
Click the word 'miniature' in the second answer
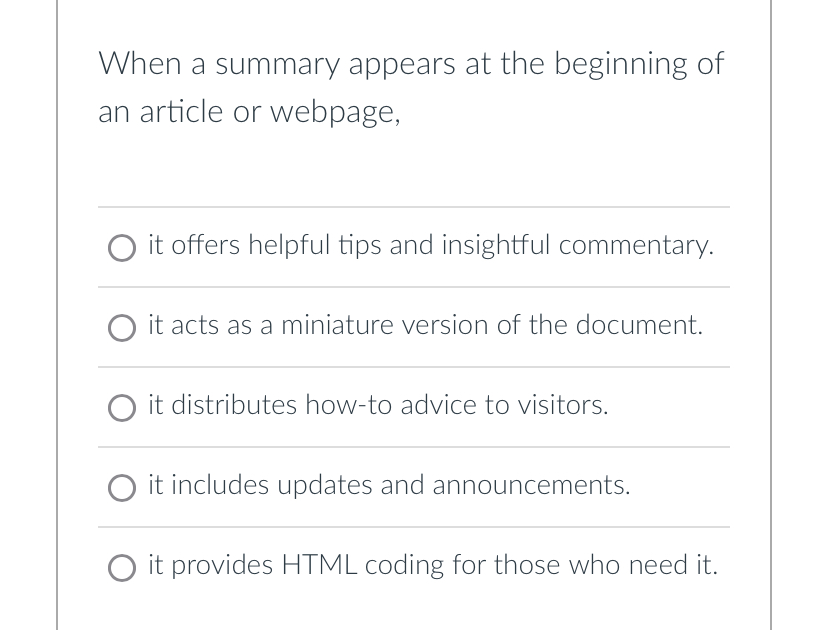pos(337,325)
